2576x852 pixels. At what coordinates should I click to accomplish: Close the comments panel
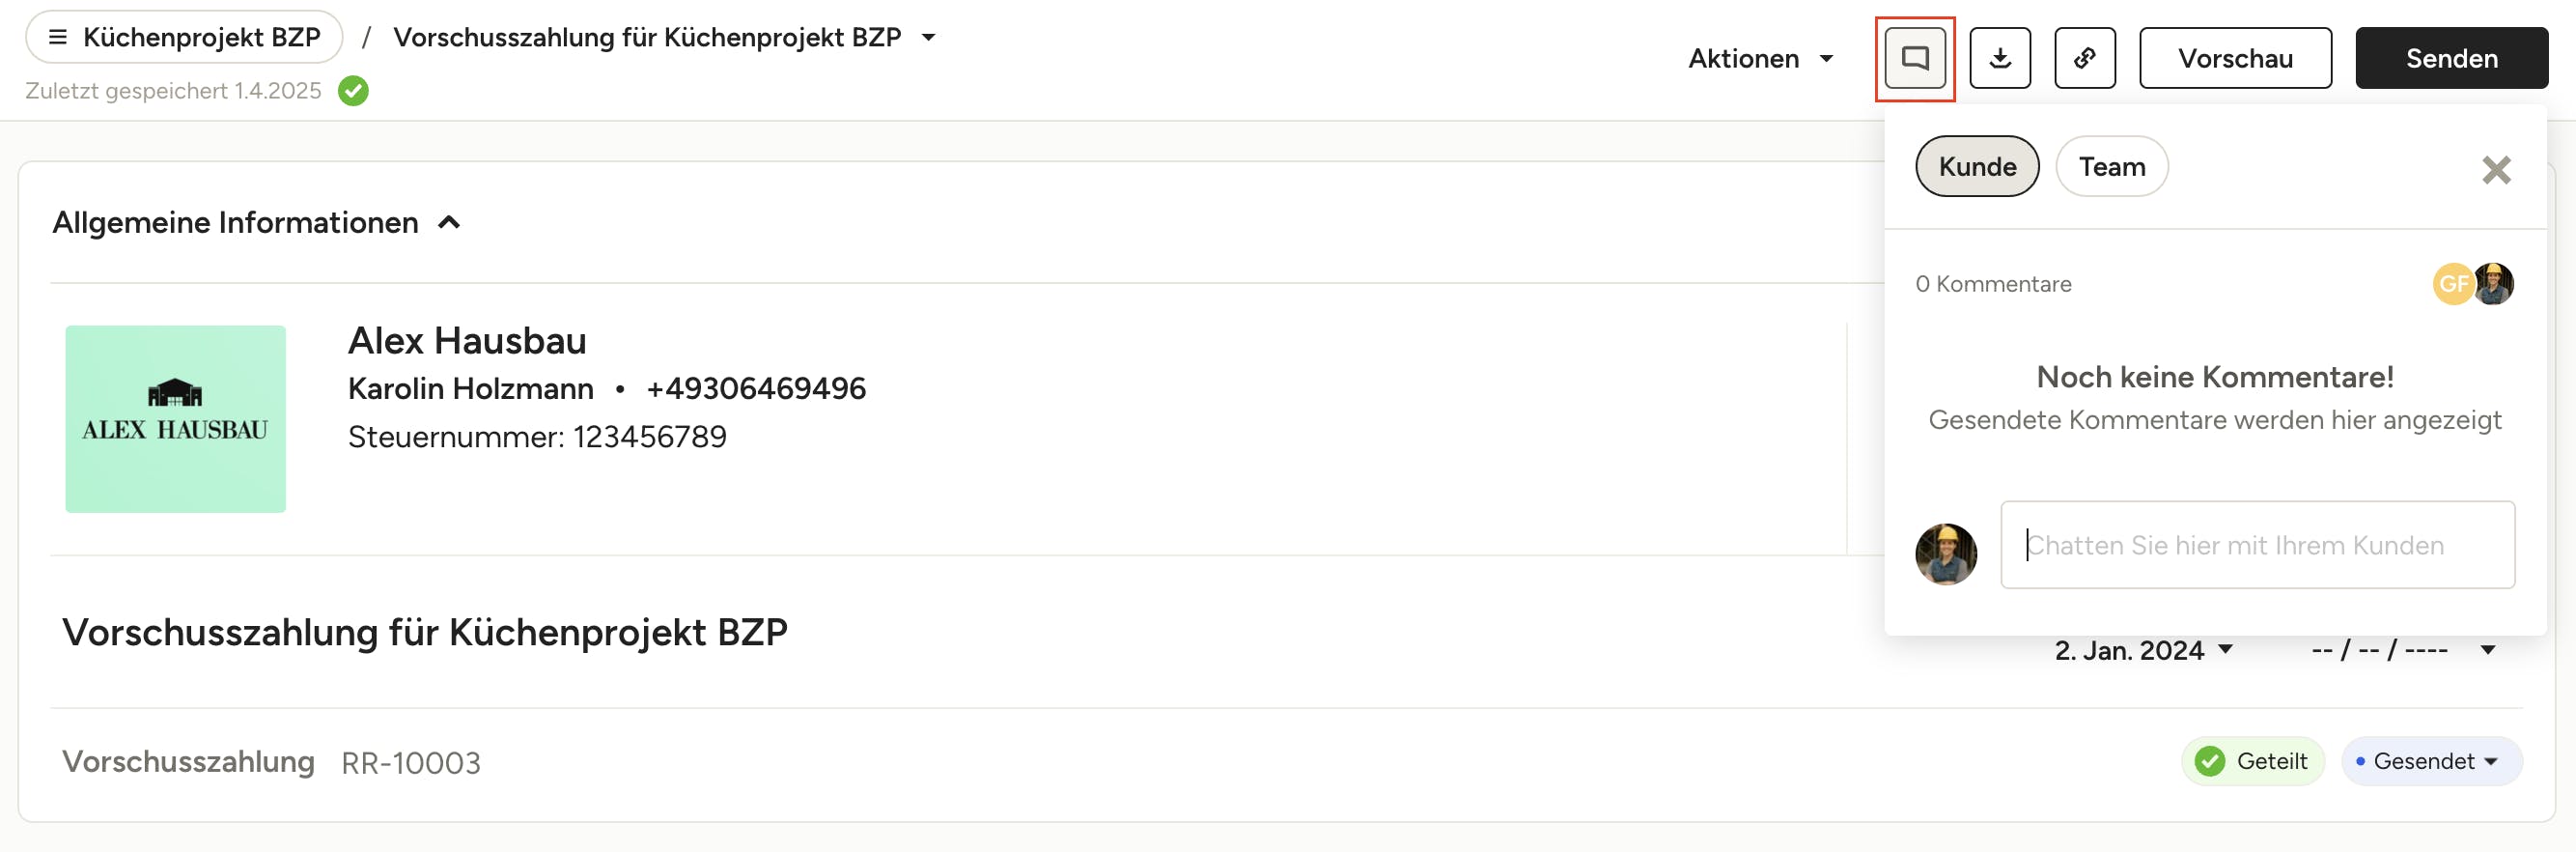pyautogui.click(x=2495, y=170)
